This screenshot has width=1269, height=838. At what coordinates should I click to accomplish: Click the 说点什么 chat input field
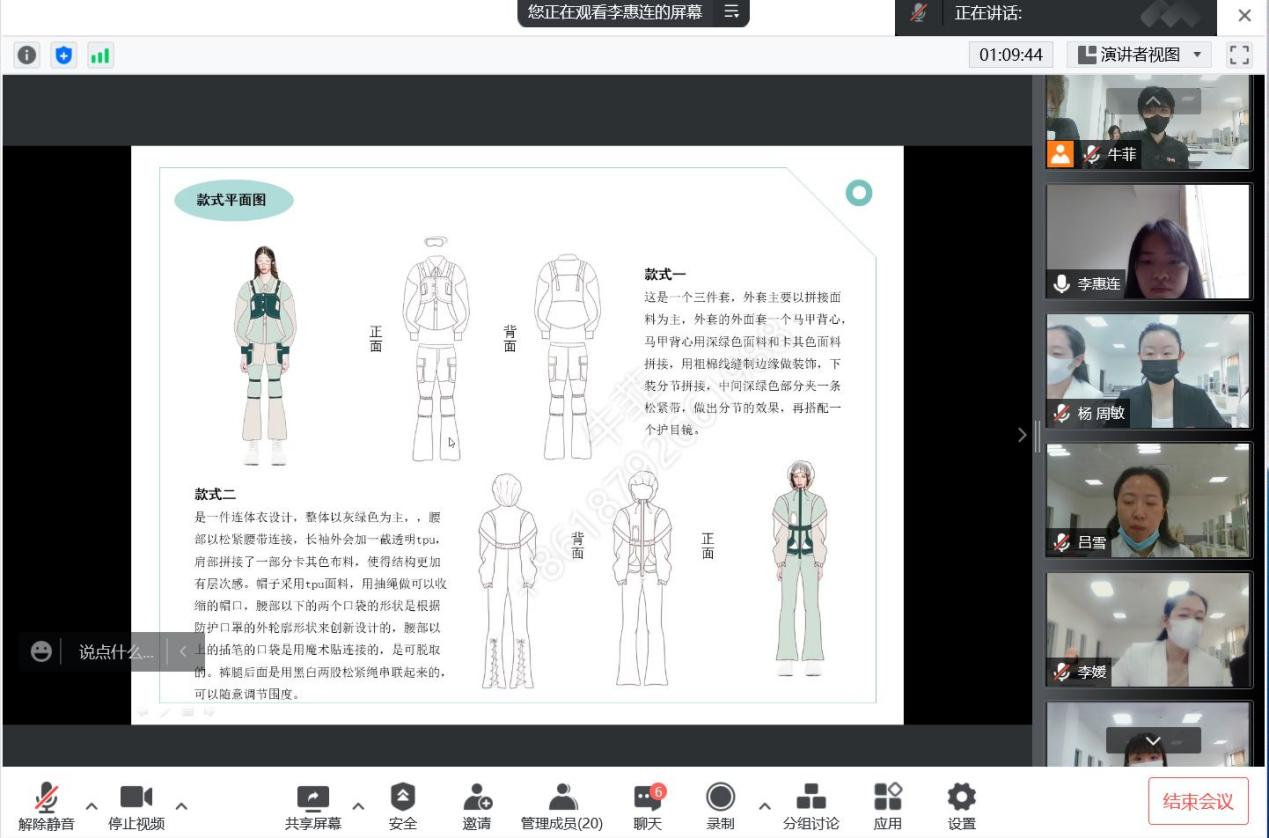(x=116, y=652)
